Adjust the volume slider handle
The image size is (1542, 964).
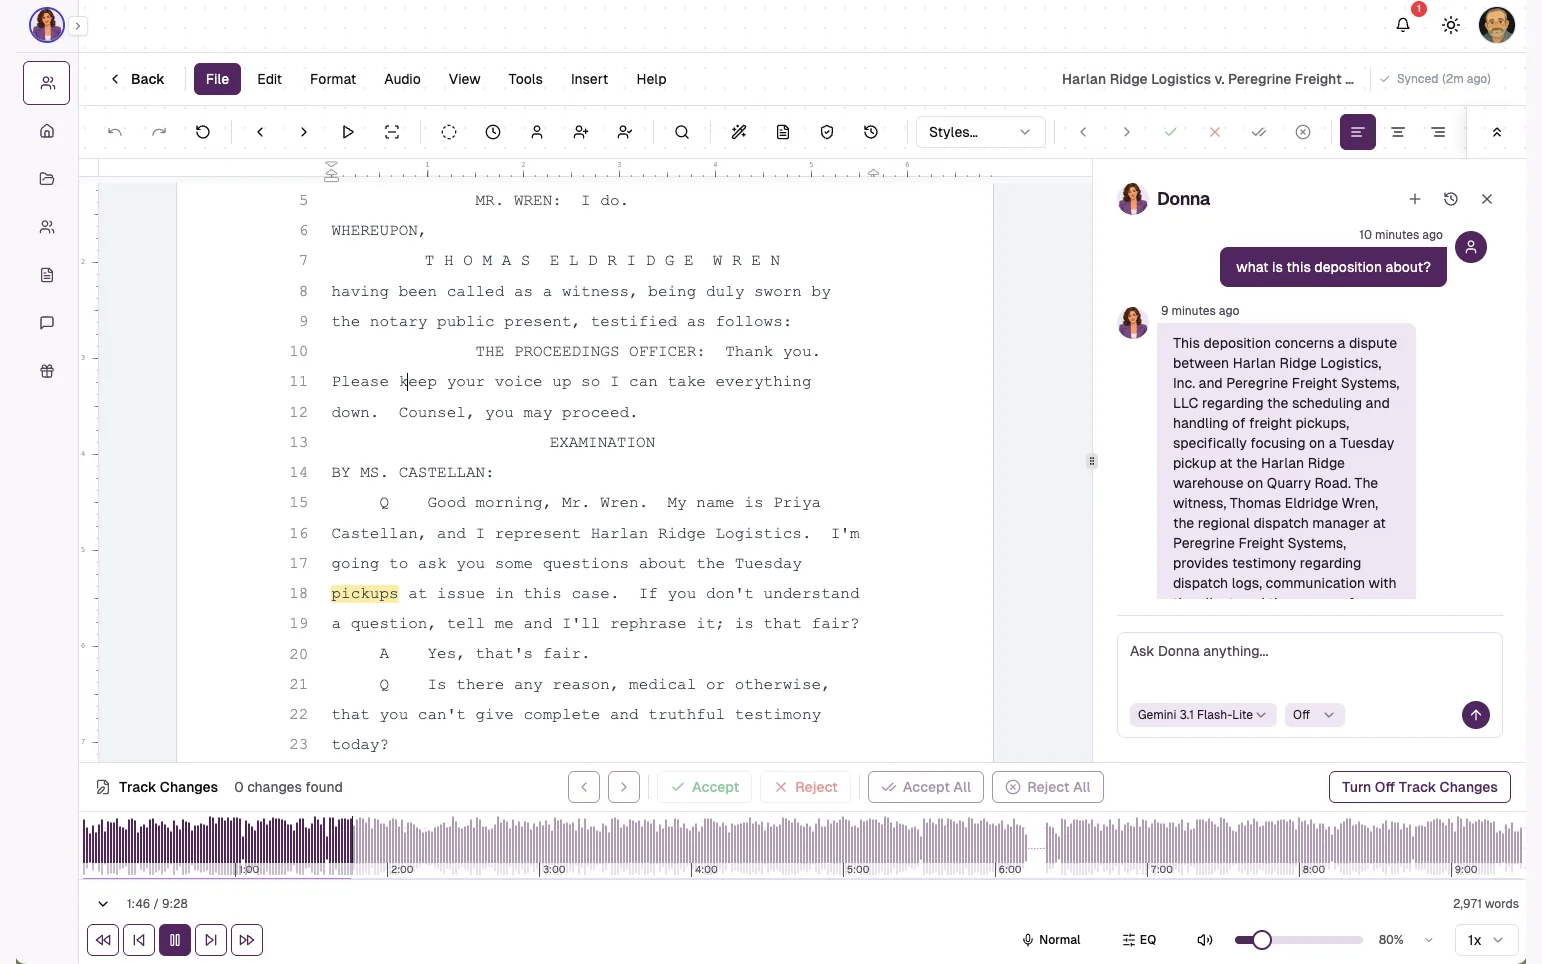click(x=1262, y=940)
